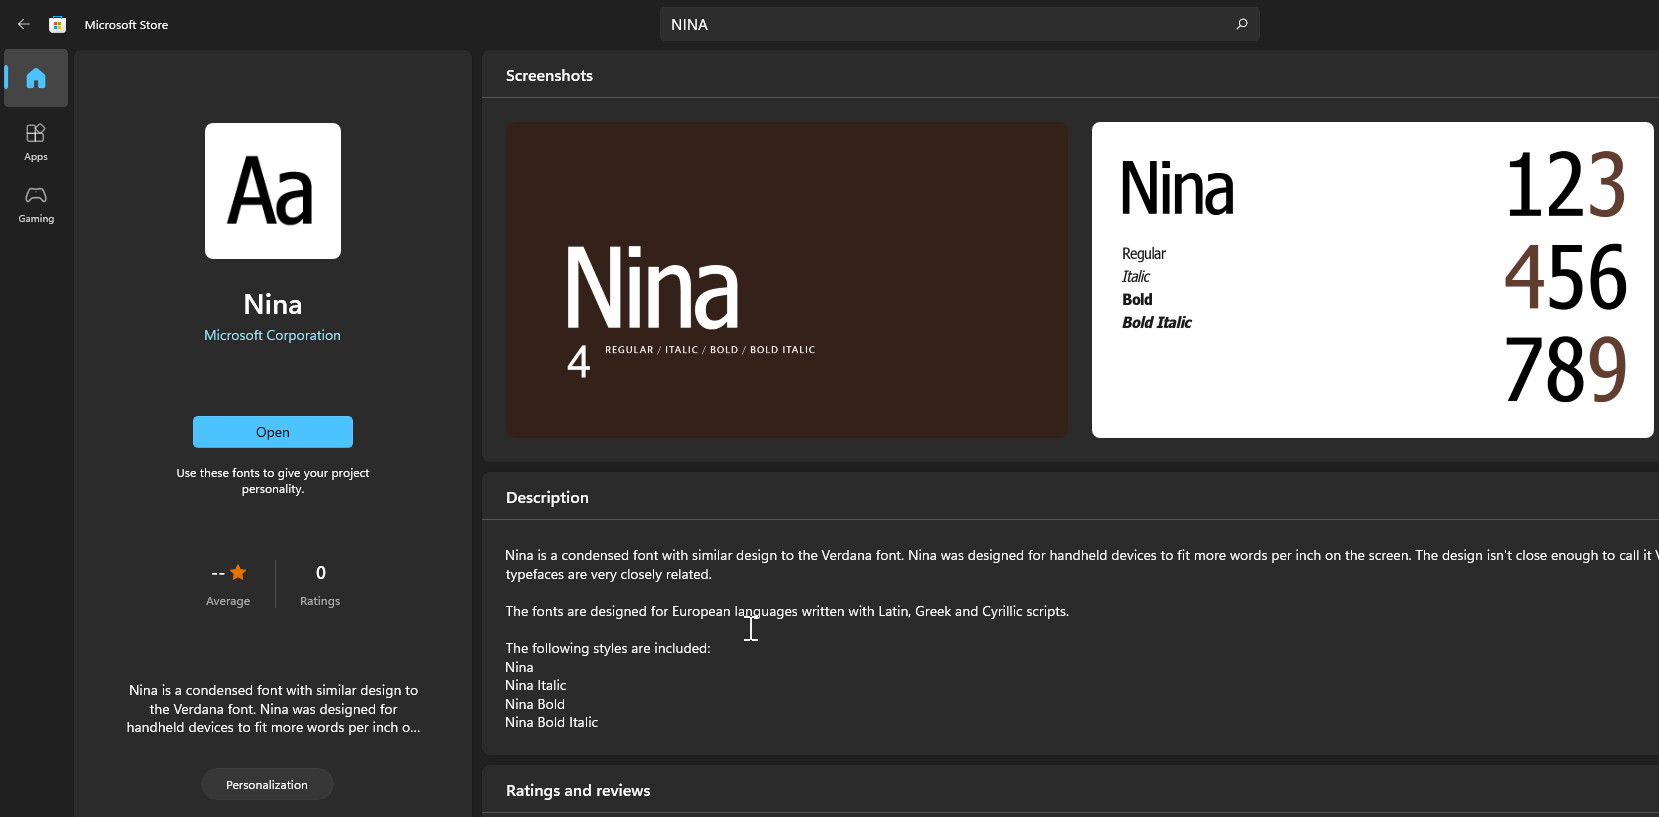View the dark brown Nina screenshot

[787, 280]
